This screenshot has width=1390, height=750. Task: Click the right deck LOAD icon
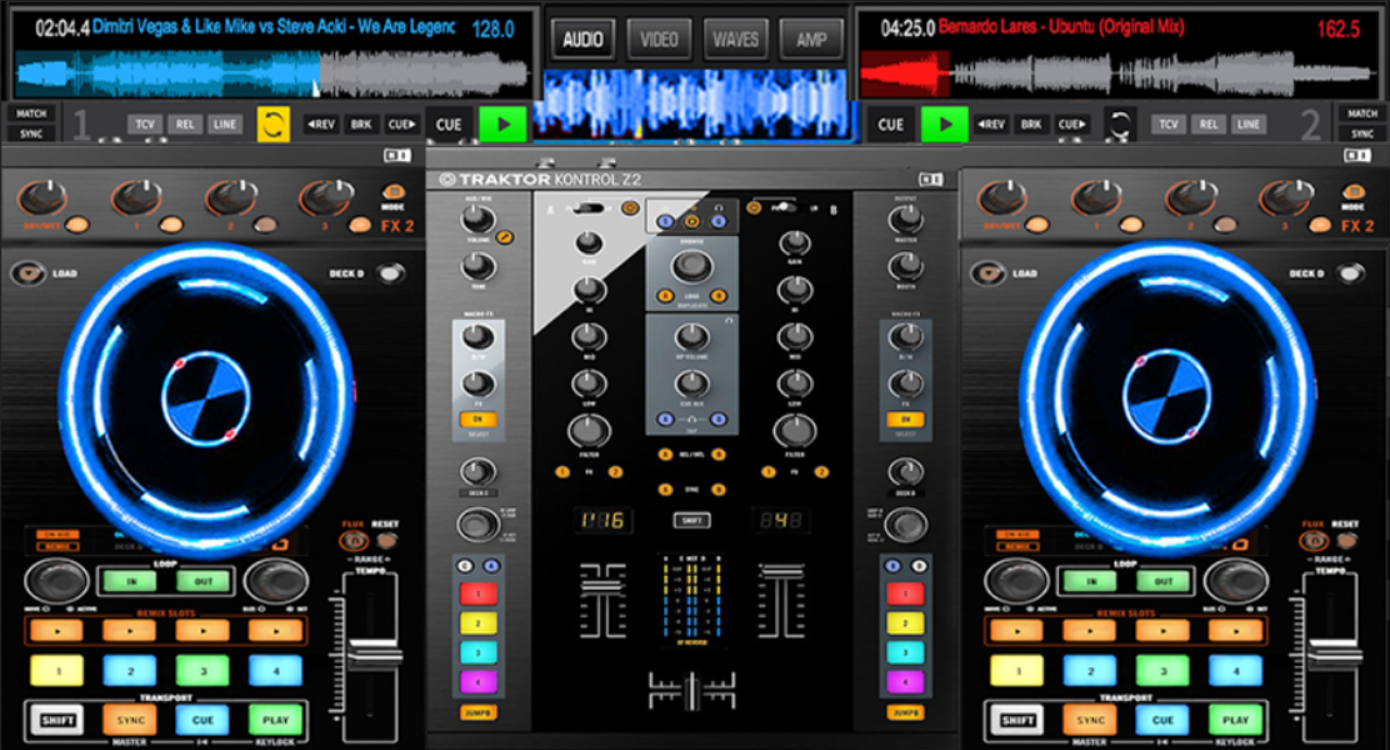(x=988, y=273)
